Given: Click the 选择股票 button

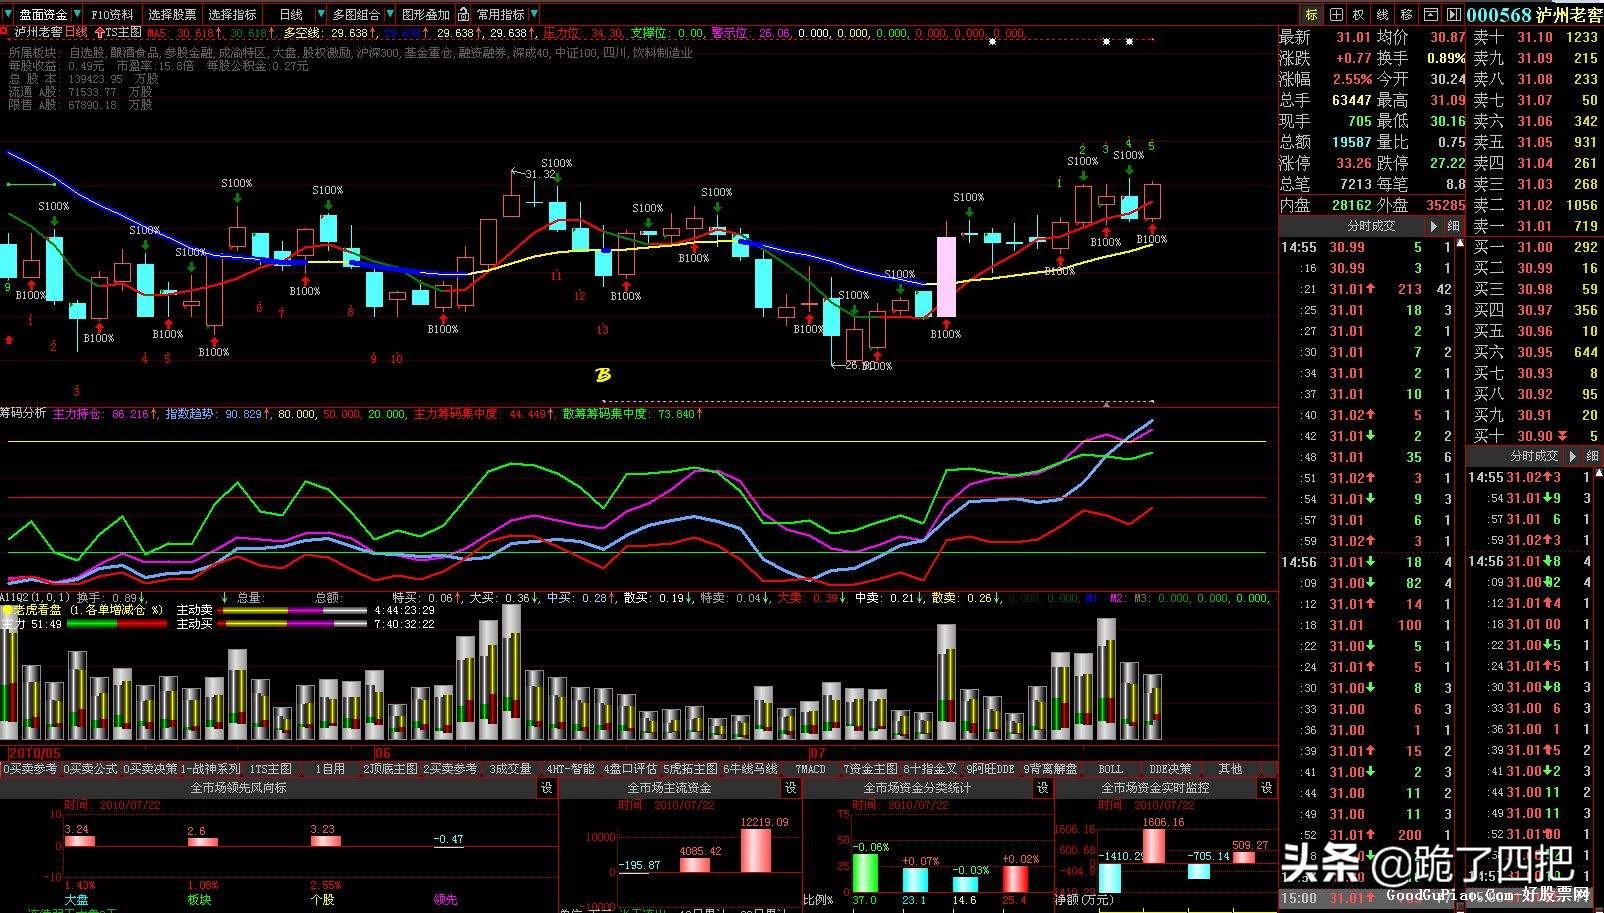Looking at the screenshot, I should (x=173, y=15).
